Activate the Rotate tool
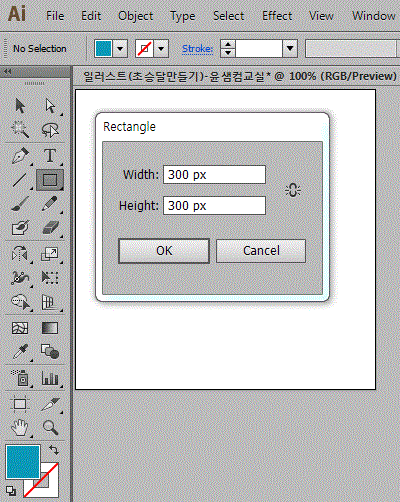This screenshot has width=400, height=502. (x=20, y=254)
